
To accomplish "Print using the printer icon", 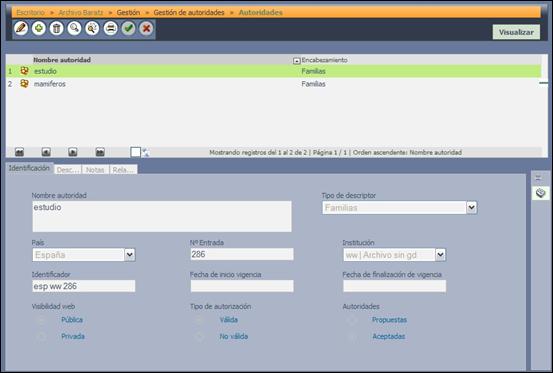I will pos(111,28).
